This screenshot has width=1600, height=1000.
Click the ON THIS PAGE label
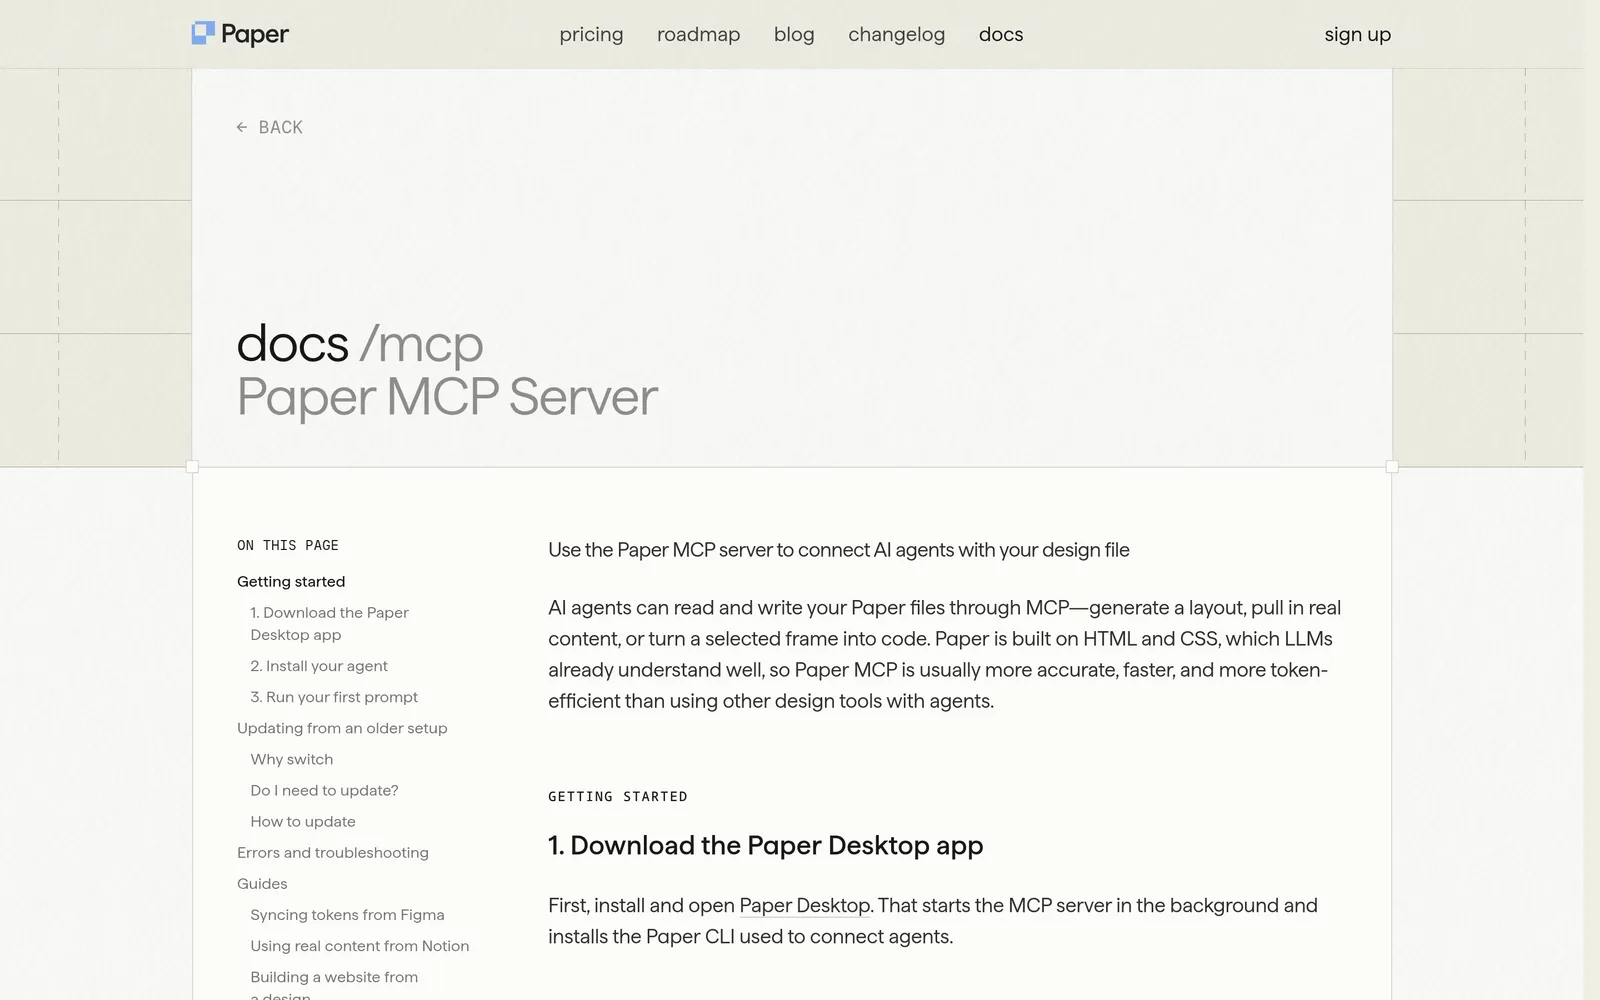288,545
